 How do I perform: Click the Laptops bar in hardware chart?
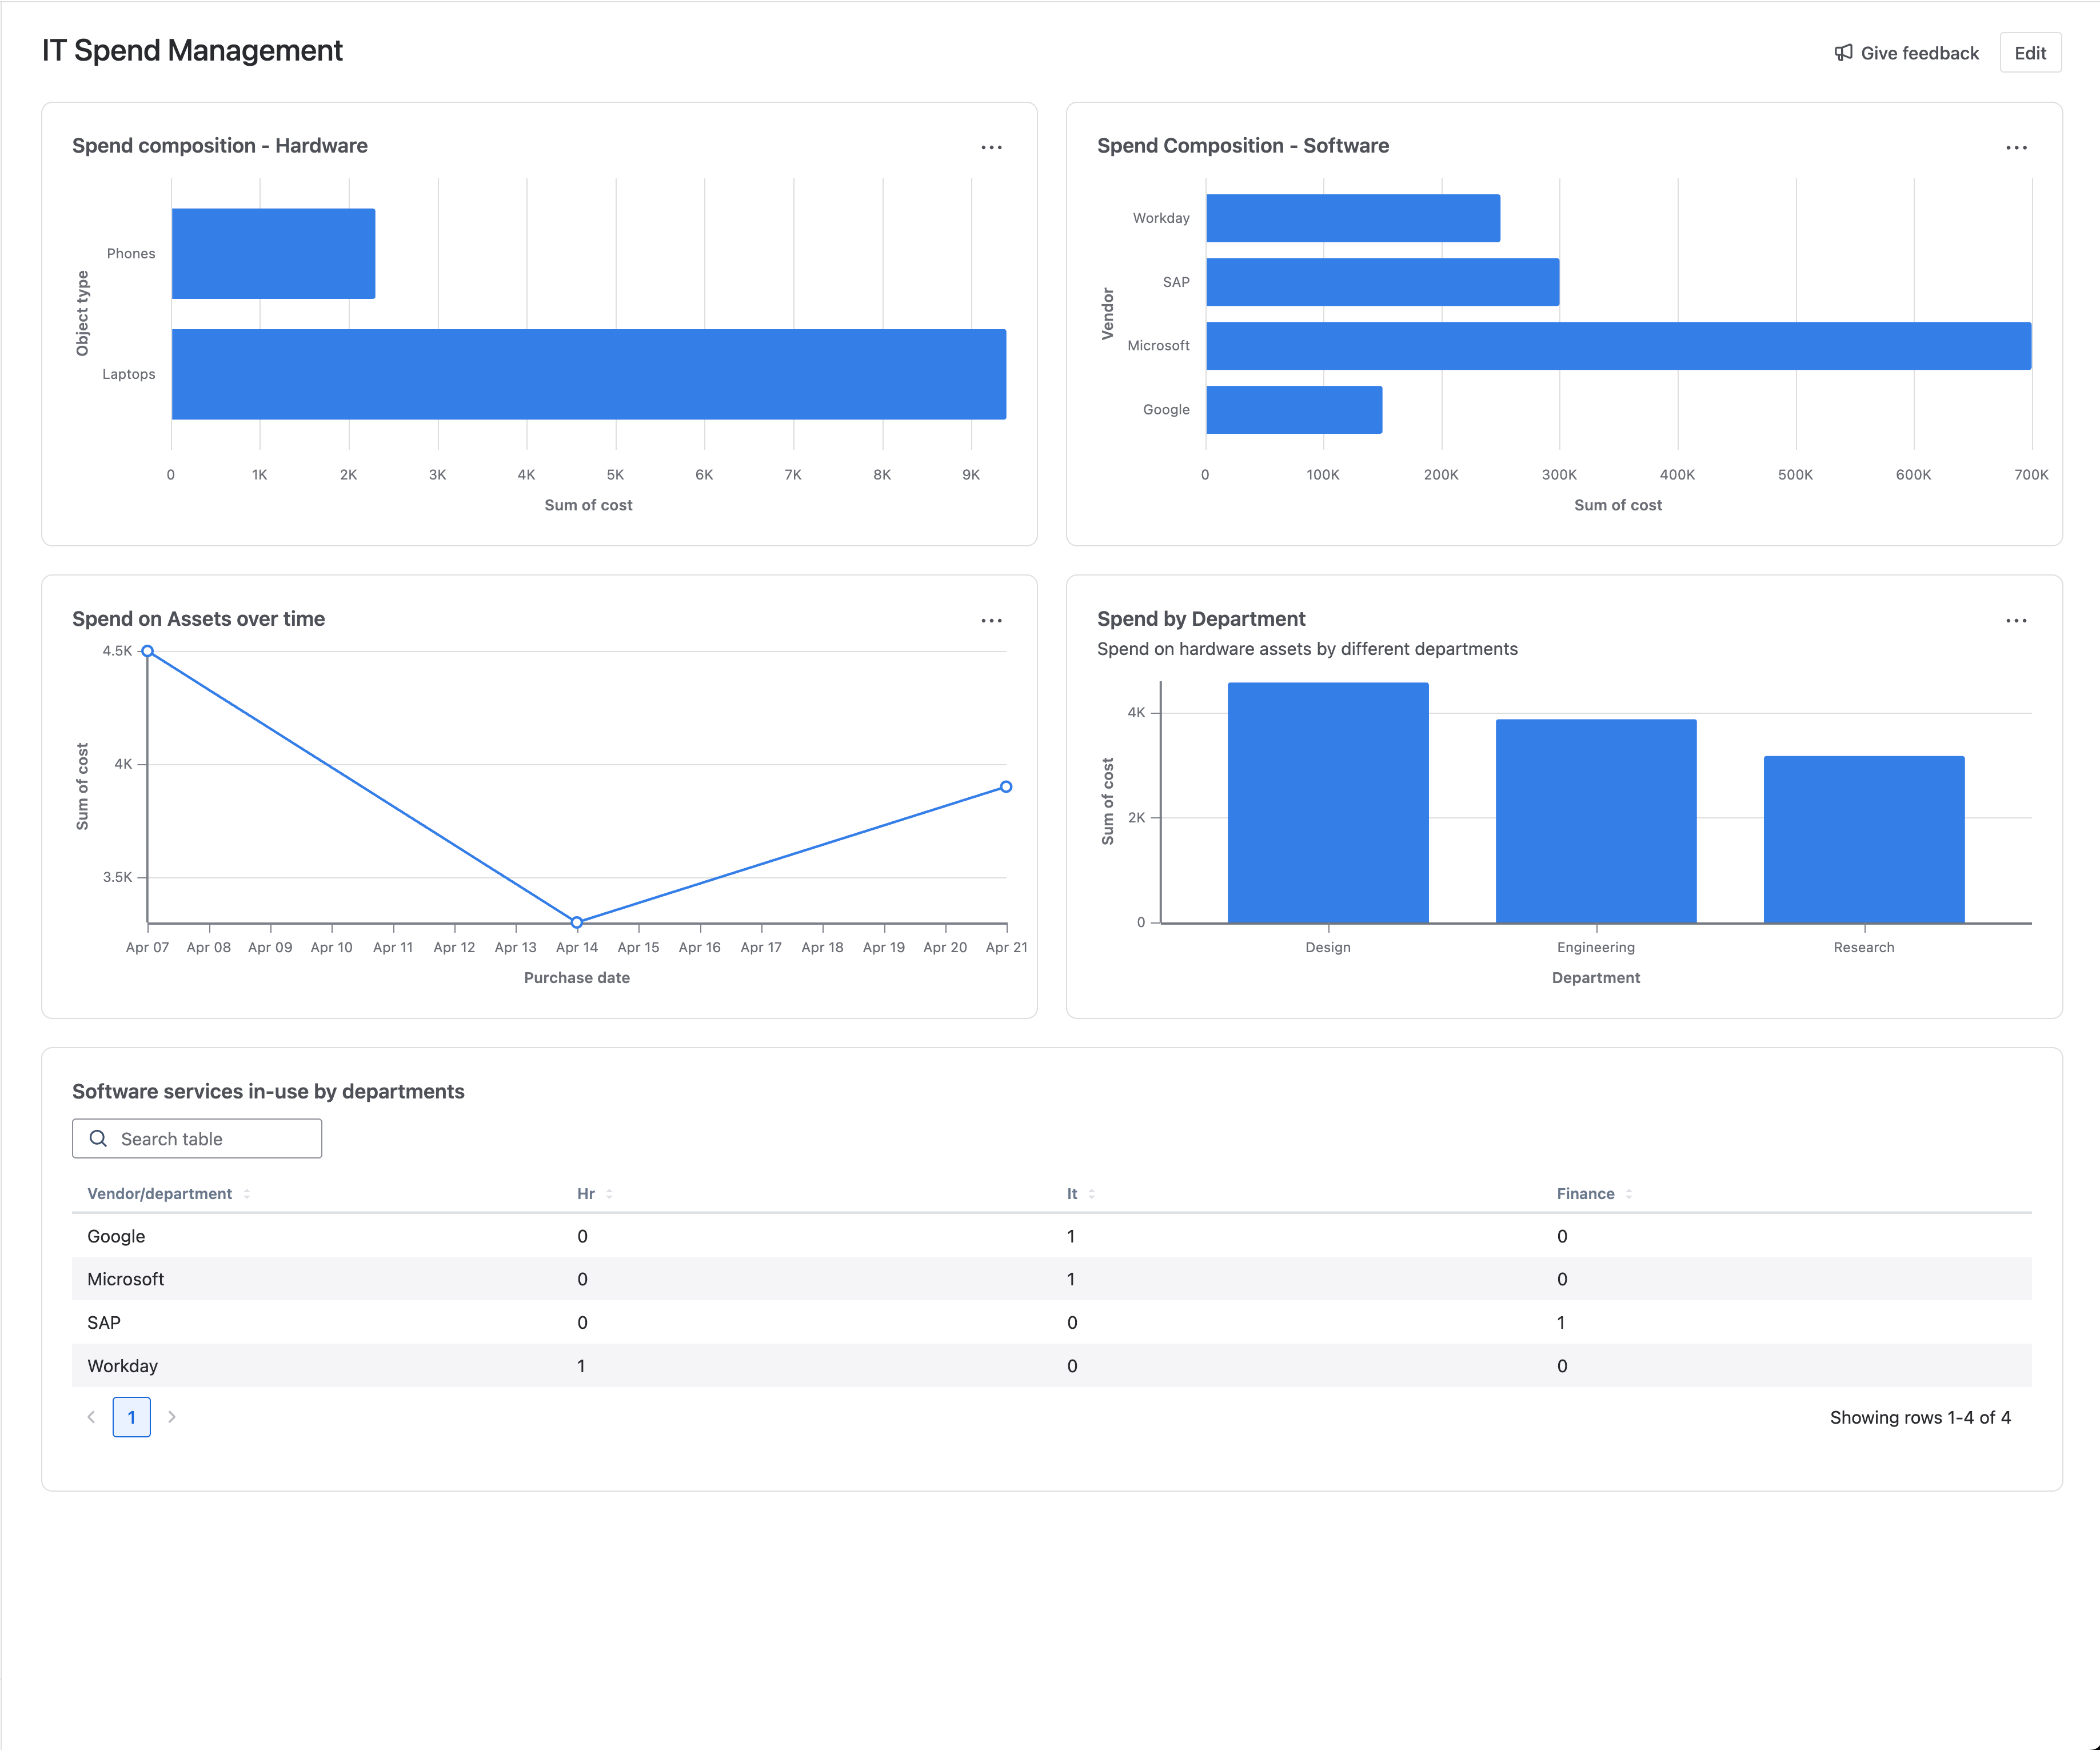tap(589, 374)
